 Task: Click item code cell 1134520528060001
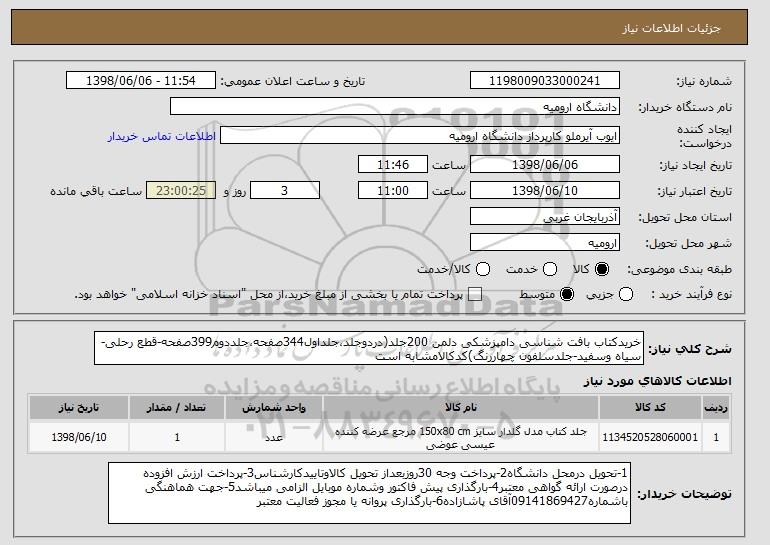point(650,437)
